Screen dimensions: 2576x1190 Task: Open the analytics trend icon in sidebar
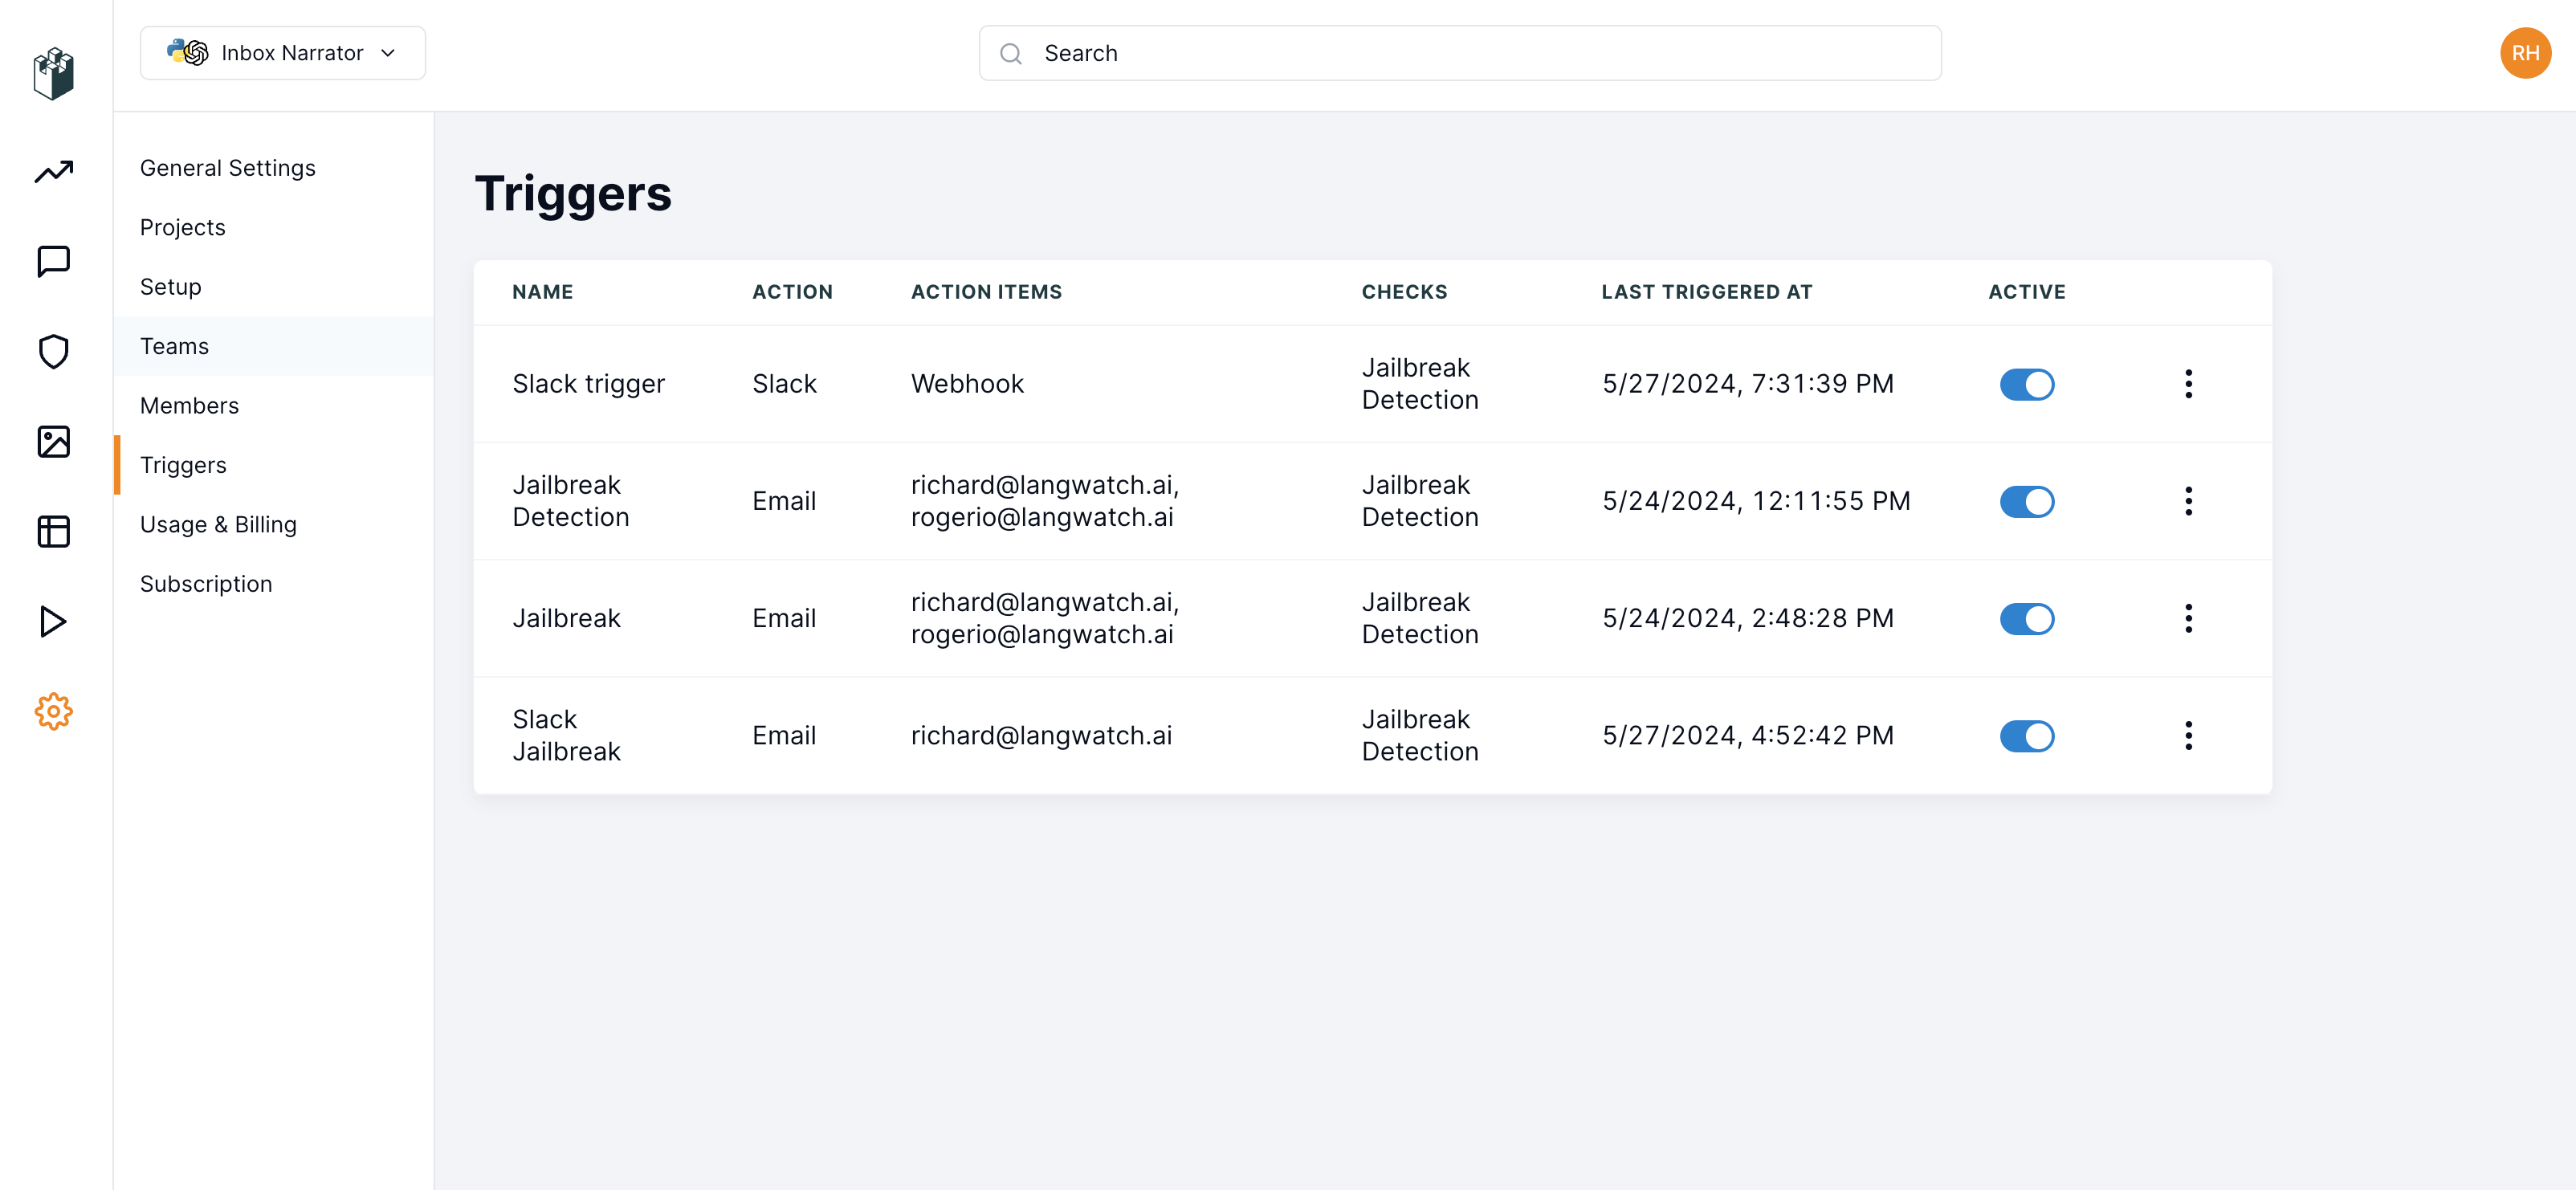53,172
